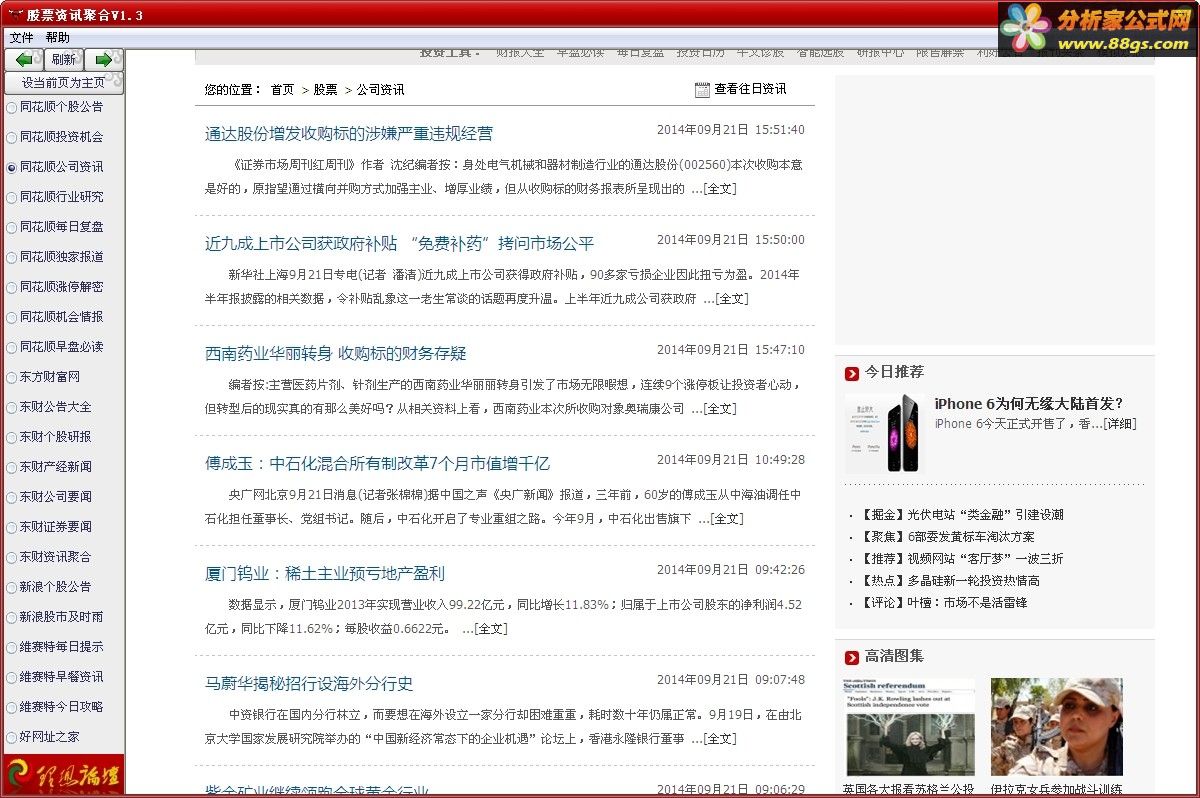The height and width of the screenshot is (798, 1200).
Task: Open 【评论】叶檀：市场不是活雷锋
Action: coord(942,603)
